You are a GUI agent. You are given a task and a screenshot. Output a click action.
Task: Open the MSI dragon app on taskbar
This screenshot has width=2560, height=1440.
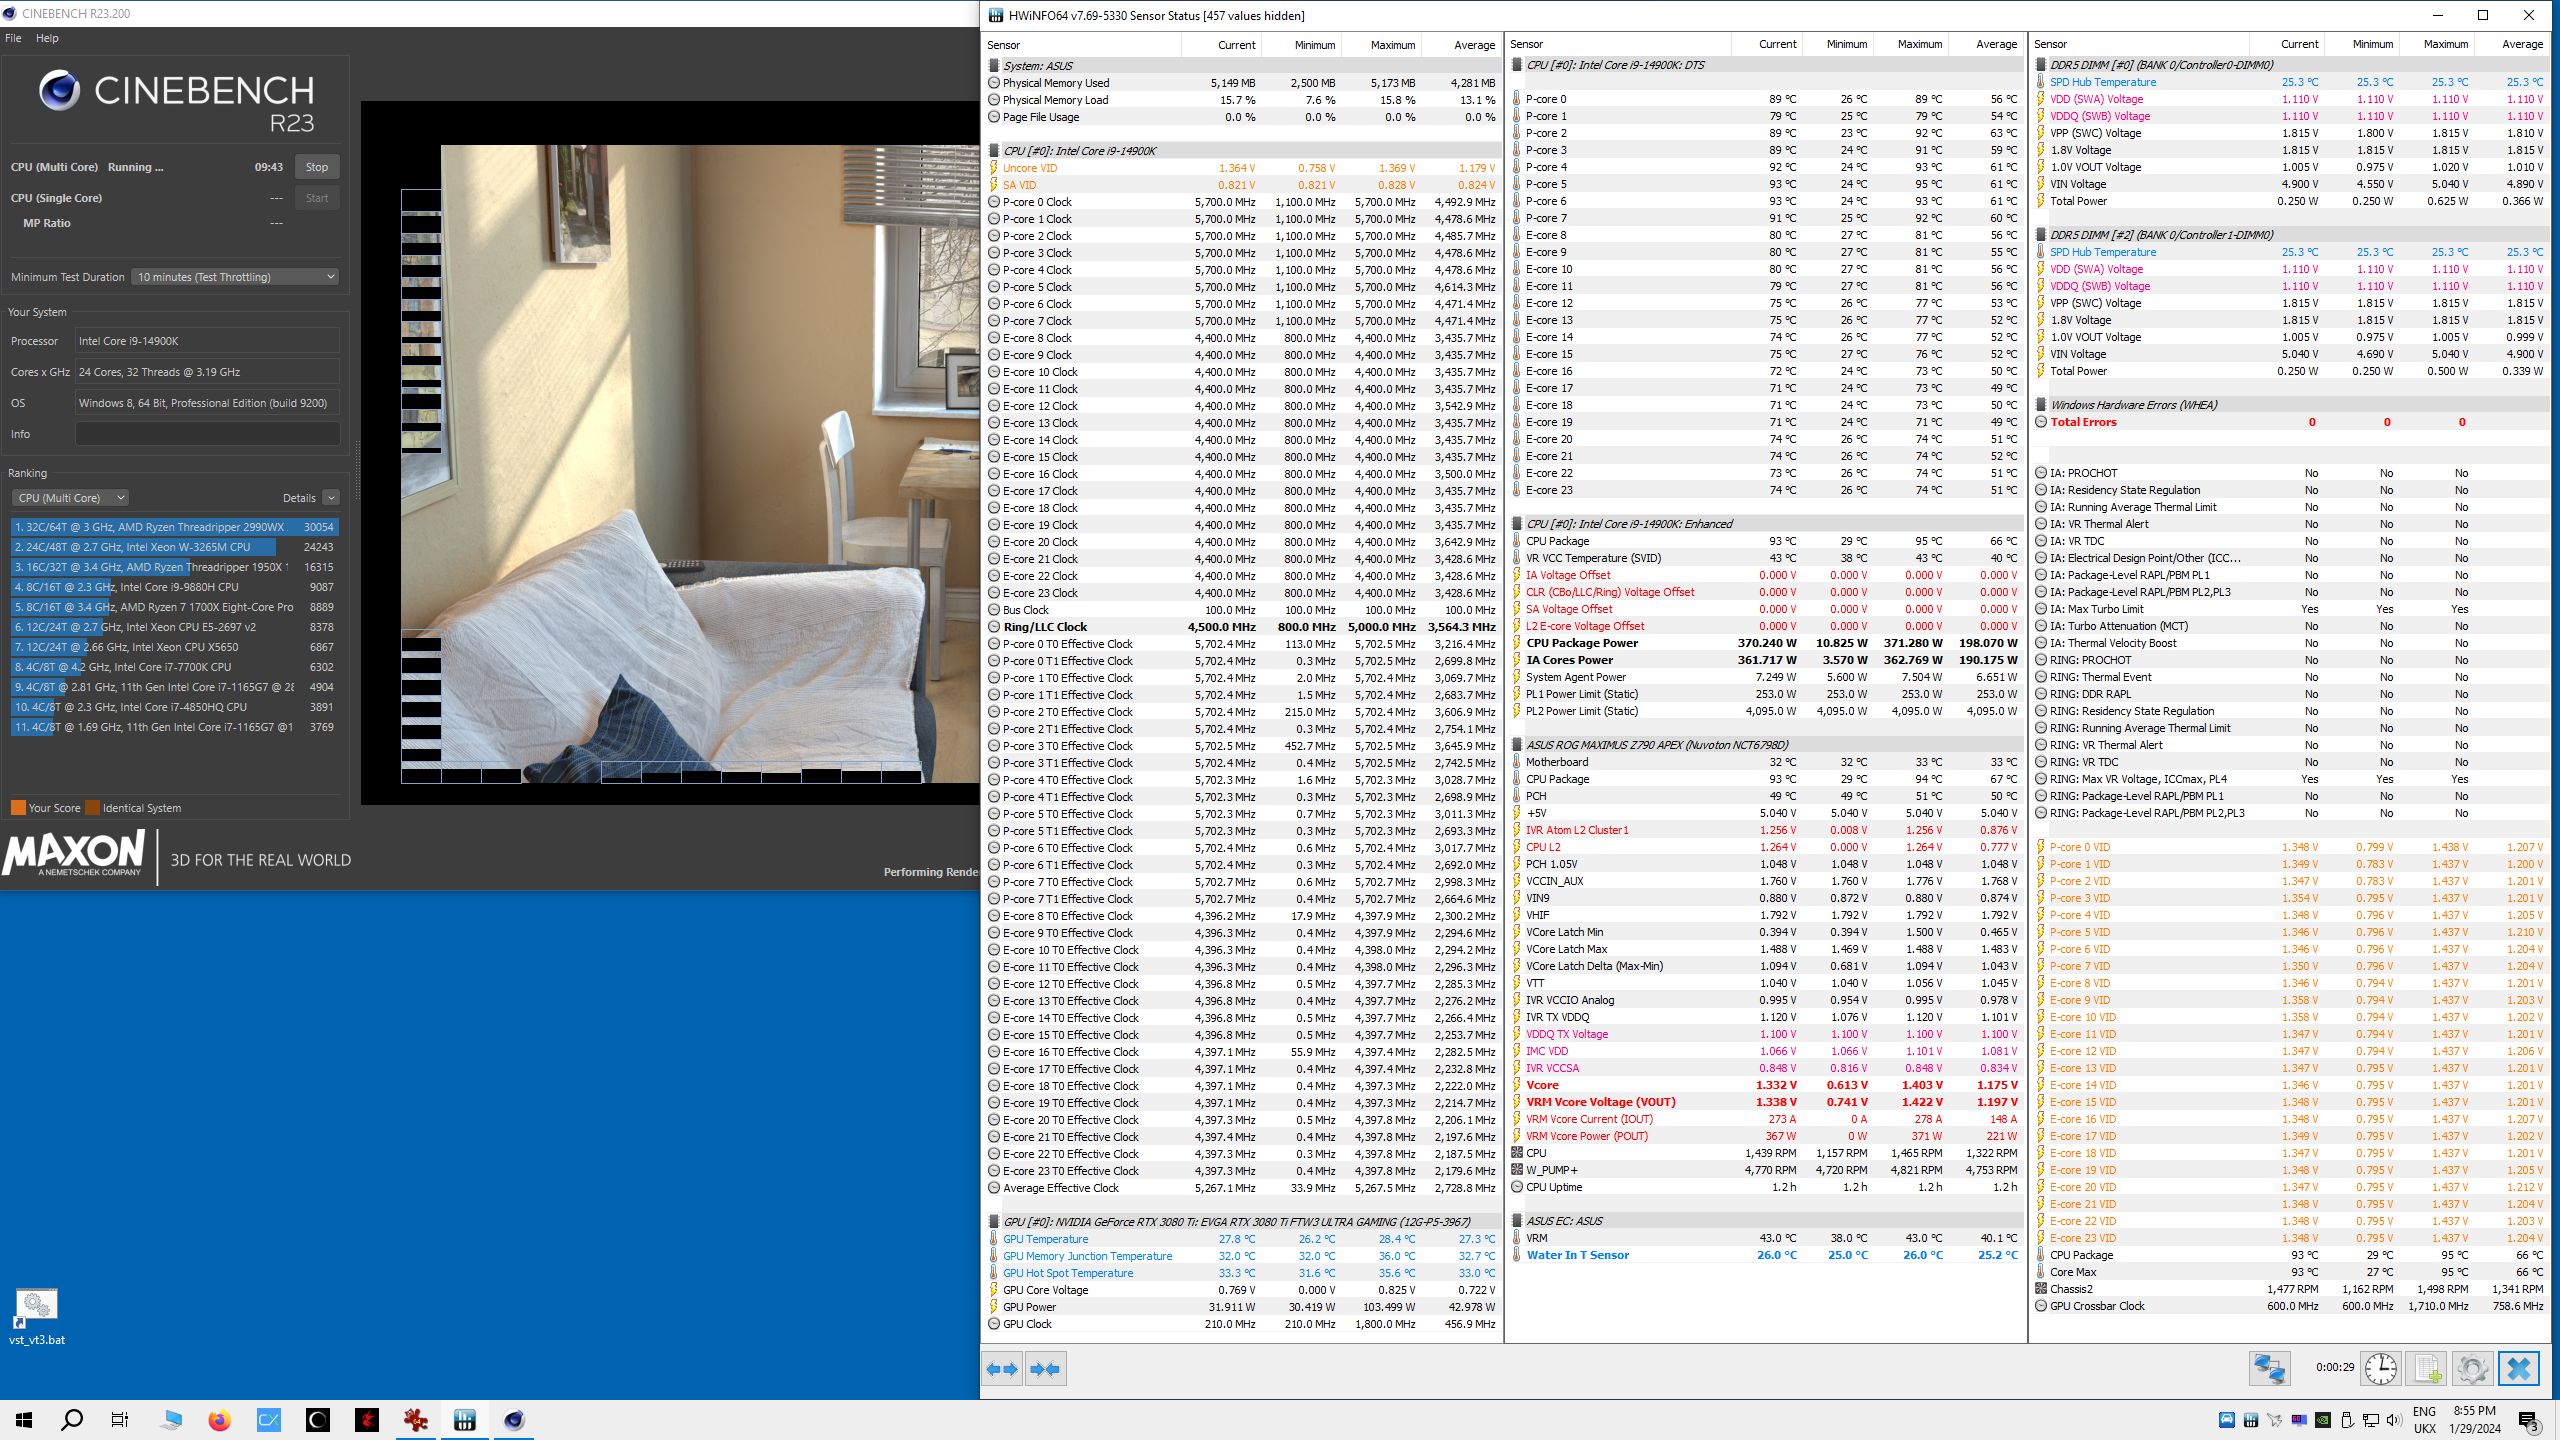click(367, 1420)
